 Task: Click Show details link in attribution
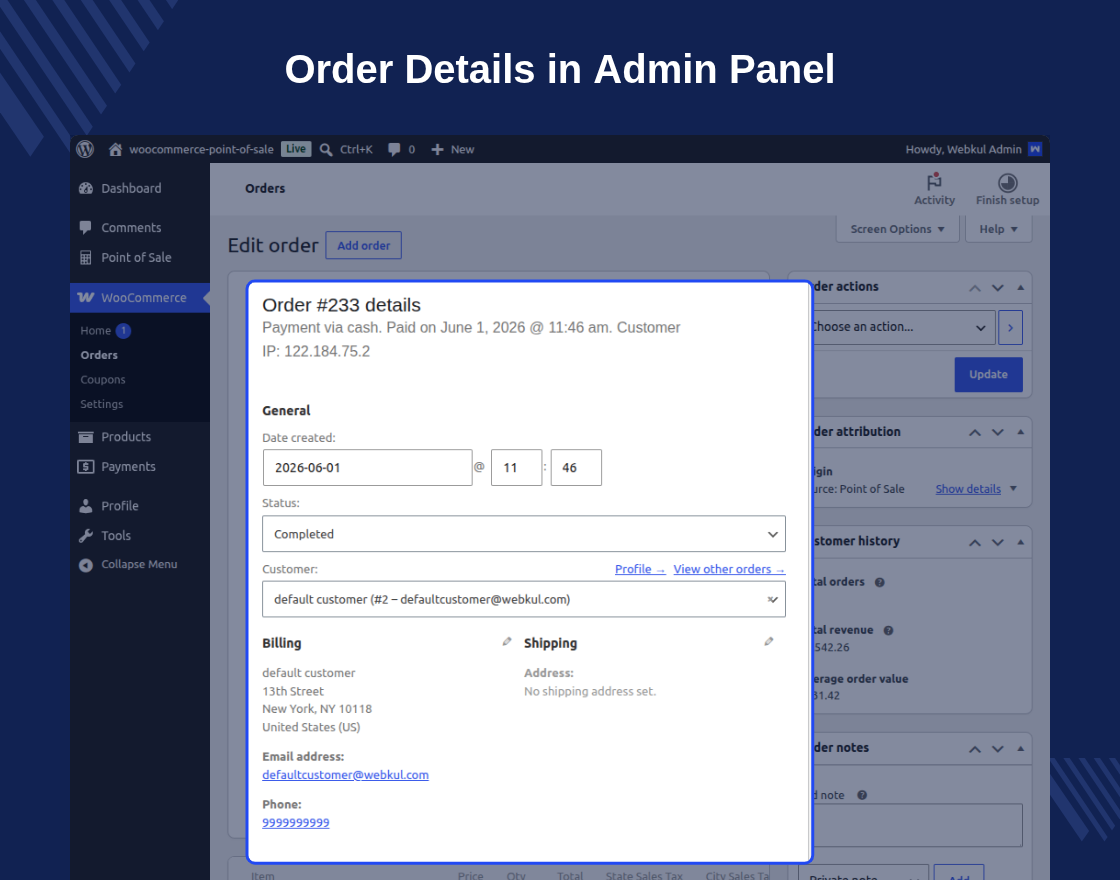[x=968, y=489]
